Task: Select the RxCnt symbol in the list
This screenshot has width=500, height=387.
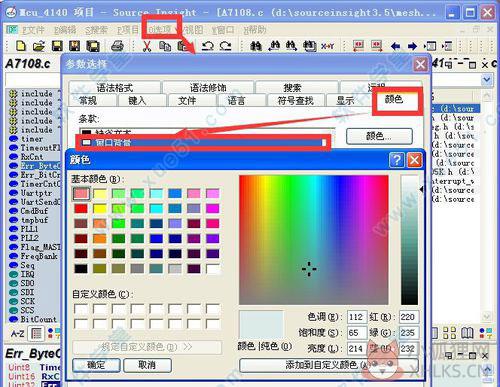Action: (x=32, y=157)
